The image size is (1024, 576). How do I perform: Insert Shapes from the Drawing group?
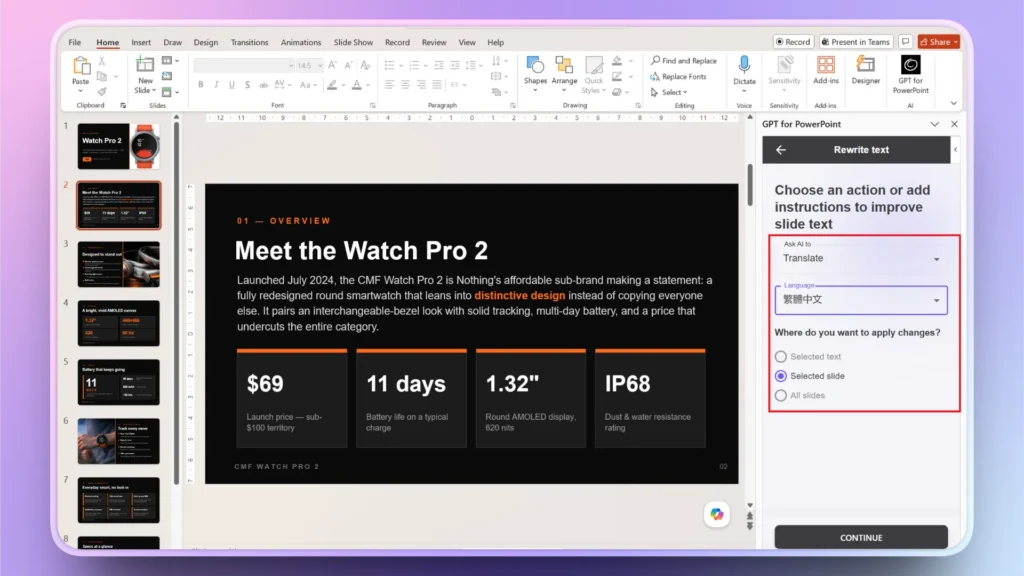(x=535, y=73)
